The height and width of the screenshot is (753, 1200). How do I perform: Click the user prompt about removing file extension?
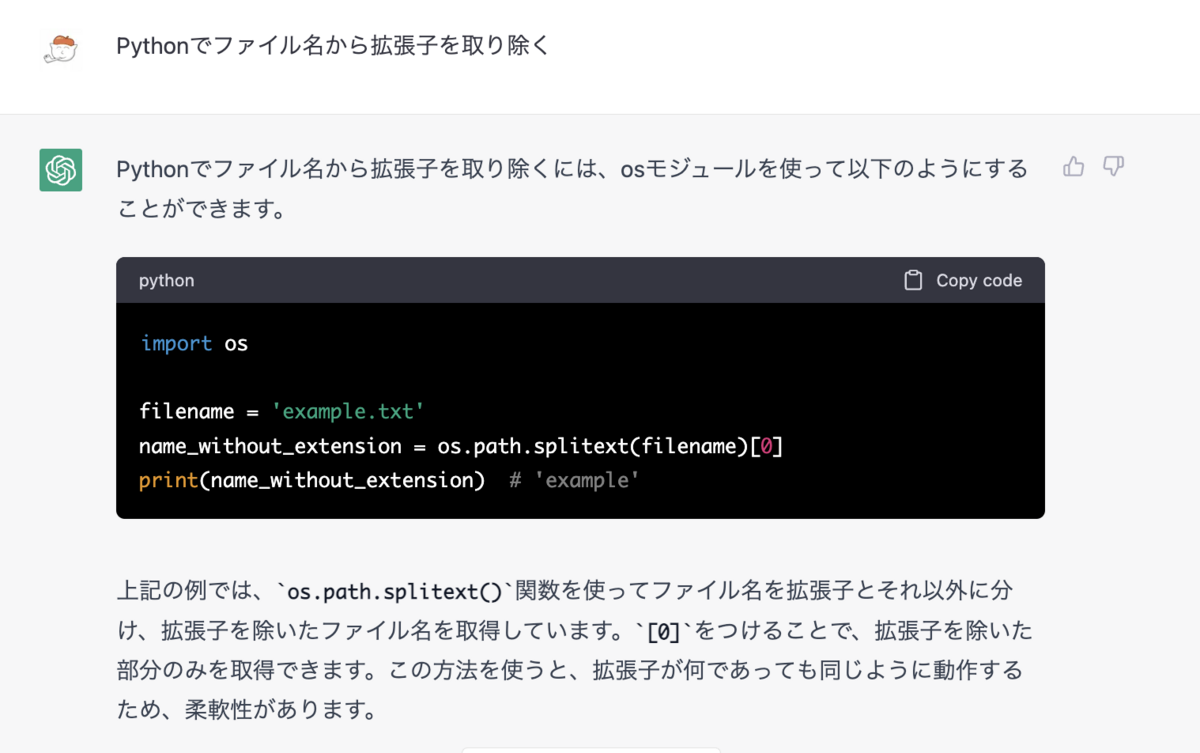click(x=333, y=46)
